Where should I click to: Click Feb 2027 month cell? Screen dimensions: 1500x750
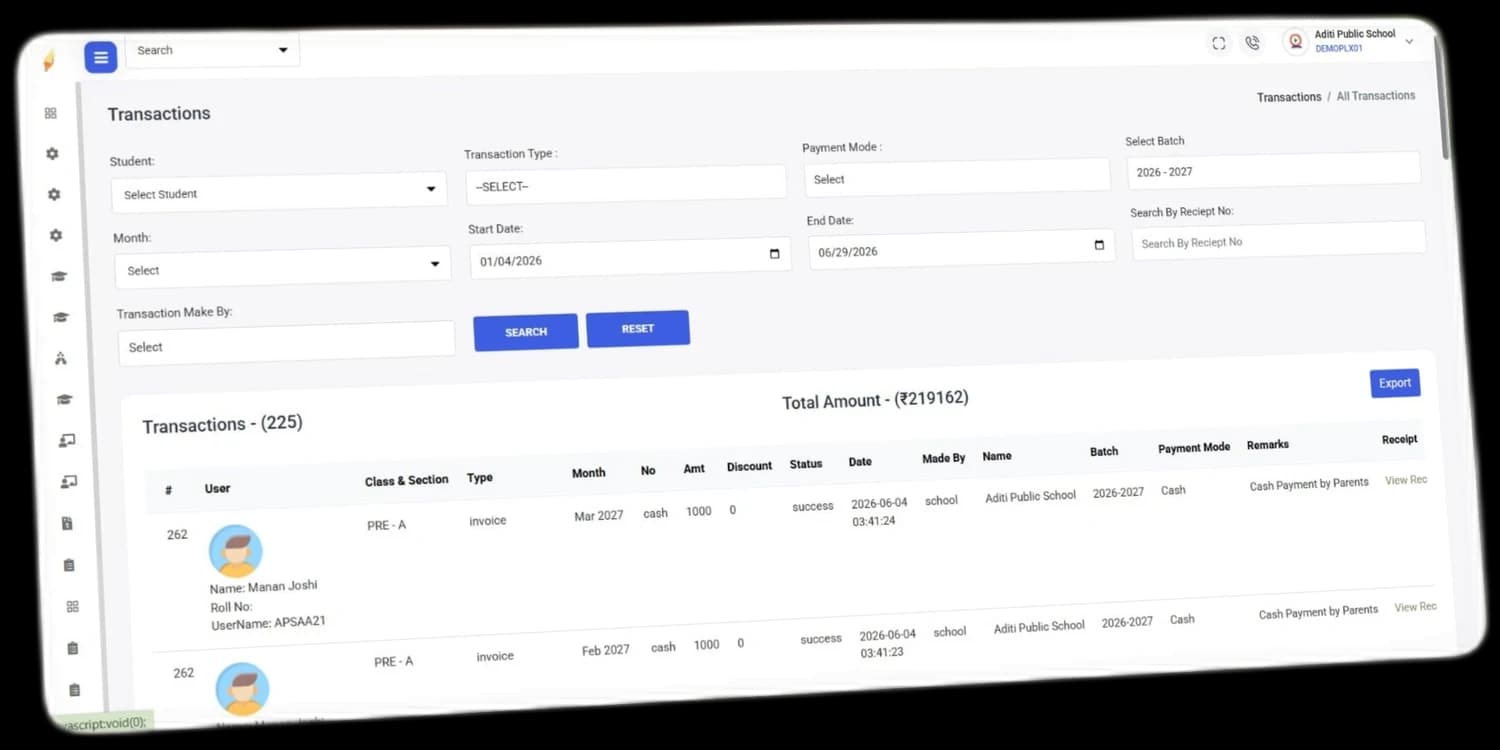pyautogui.click(x=606, y=650)
